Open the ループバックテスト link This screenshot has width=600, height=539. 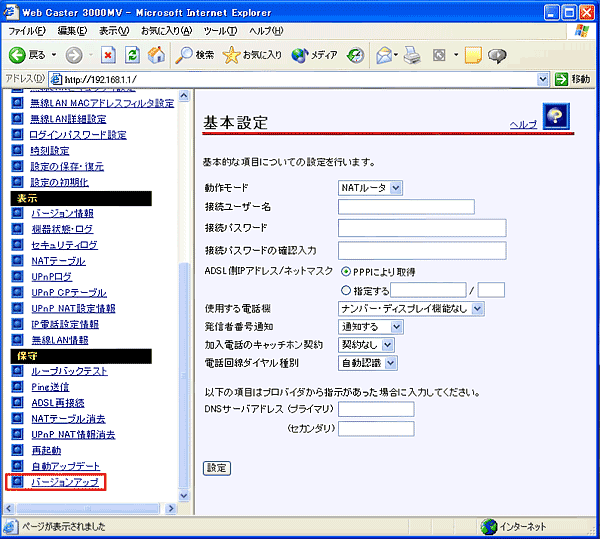pos(69,371)
